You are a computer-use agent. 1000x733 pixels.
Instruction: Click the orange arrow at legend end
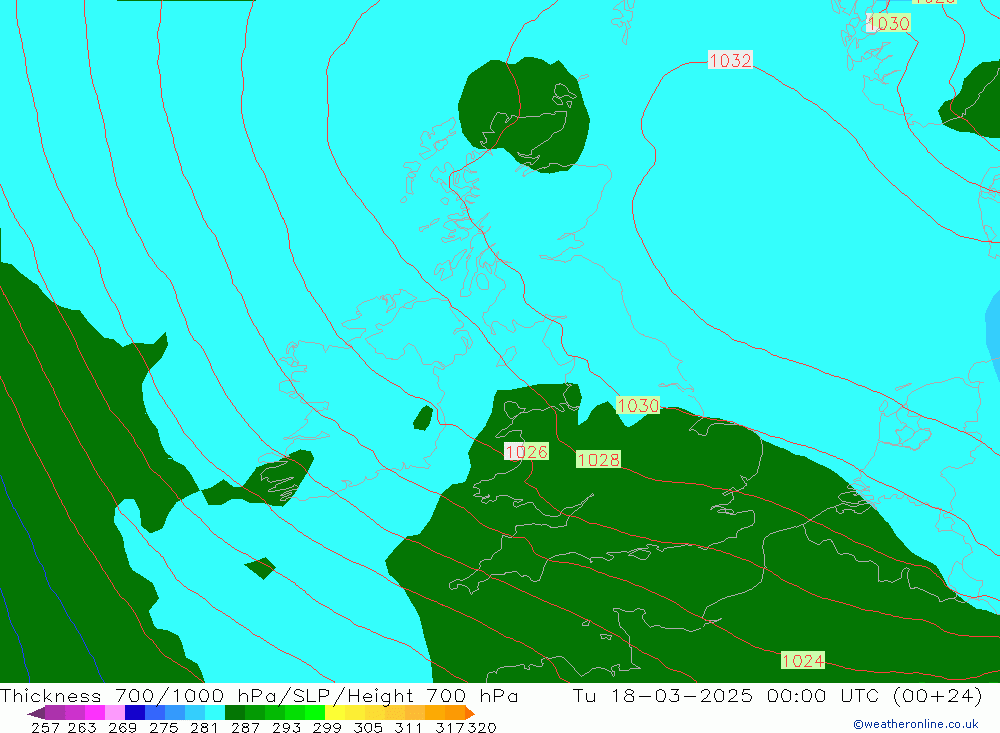point(470,713)
